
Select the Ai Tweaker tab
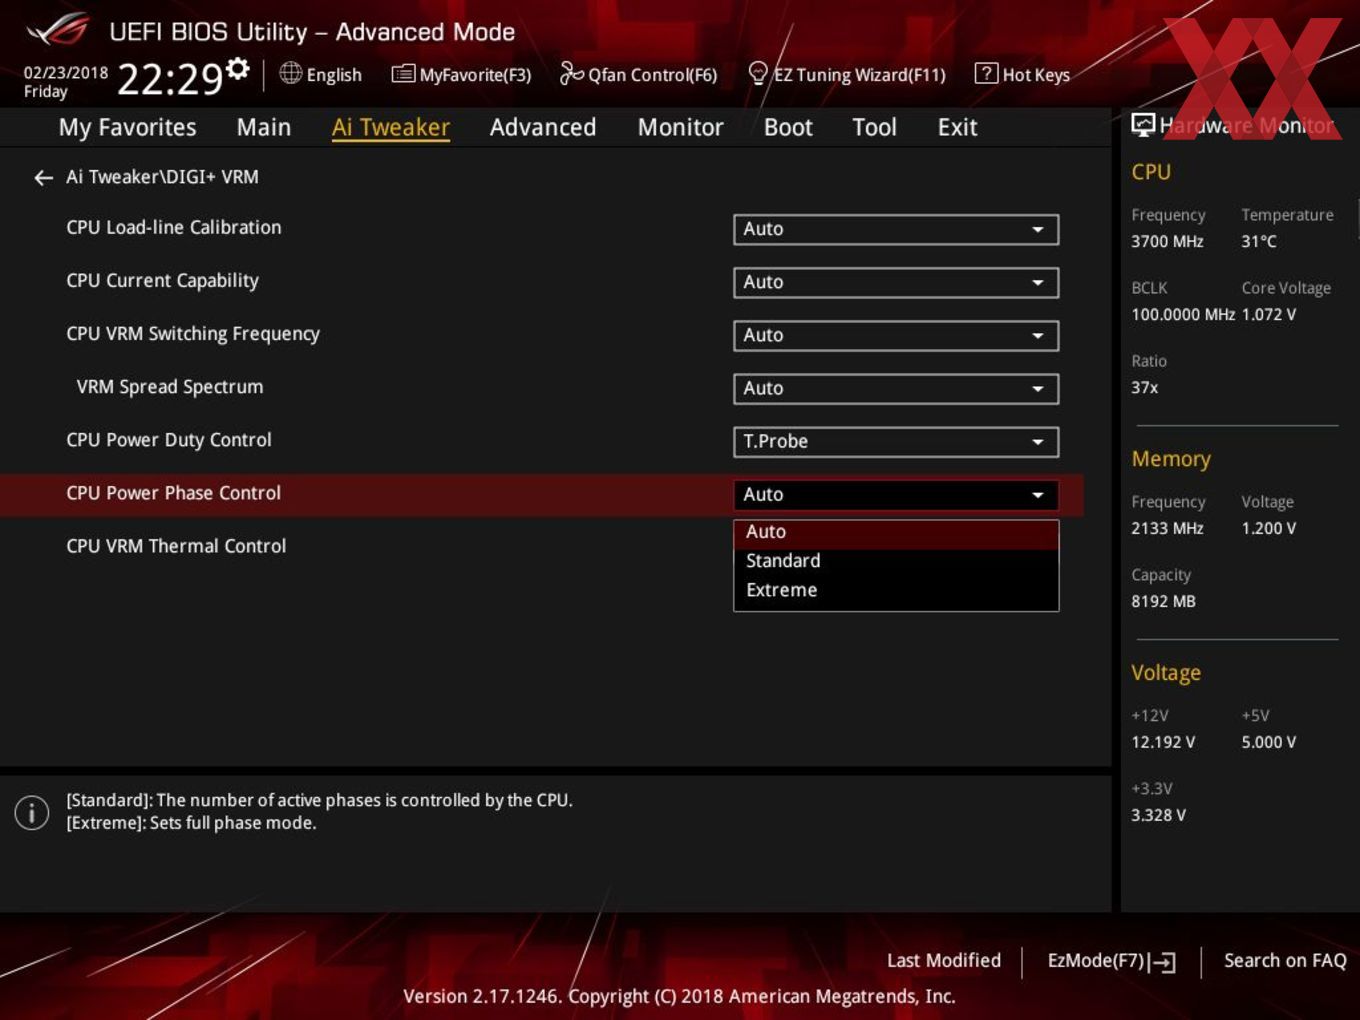click(391, 128)
